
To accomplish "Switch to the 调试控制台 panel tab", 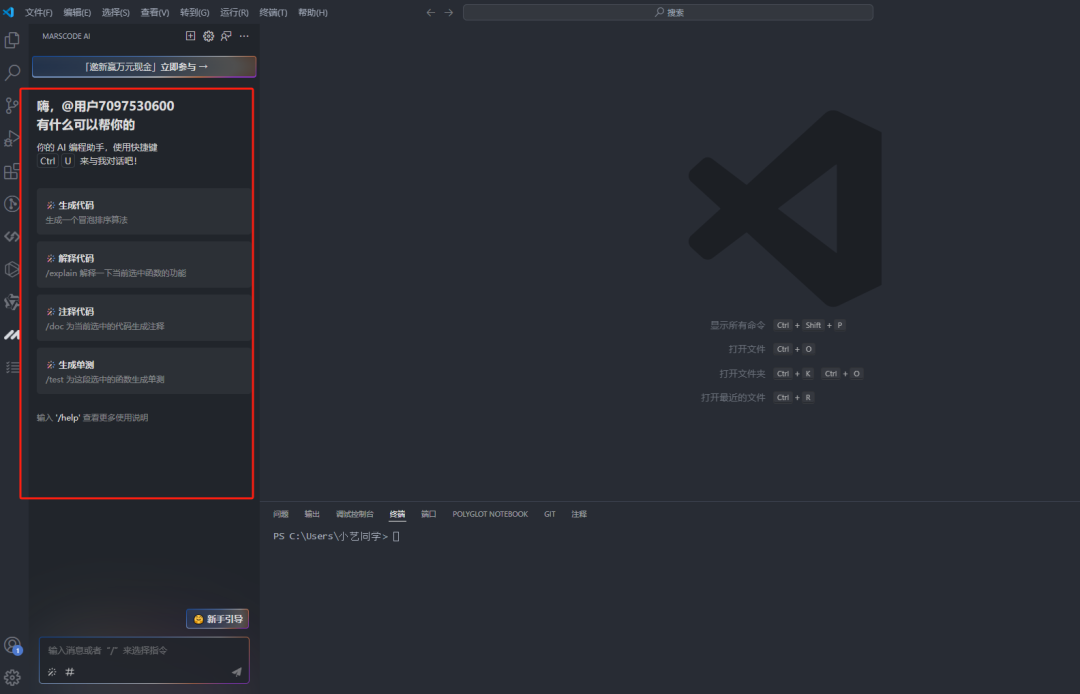I will click(355, 514).
